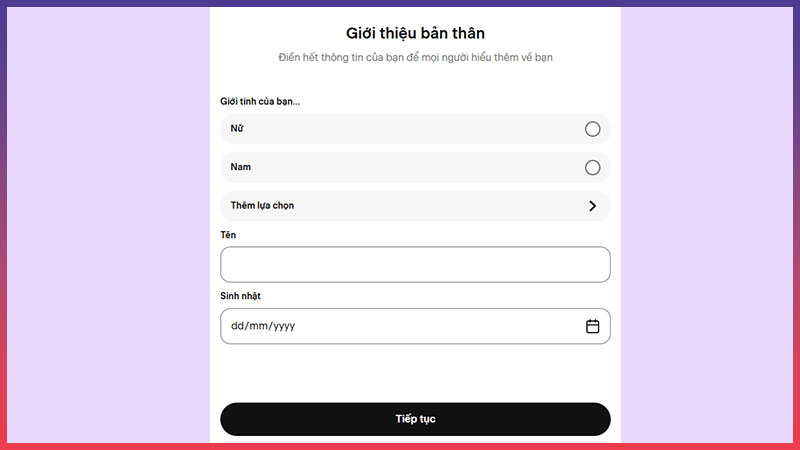Click empty white space above Tiếp tục

pyautogui.click(x=415, y=373)
